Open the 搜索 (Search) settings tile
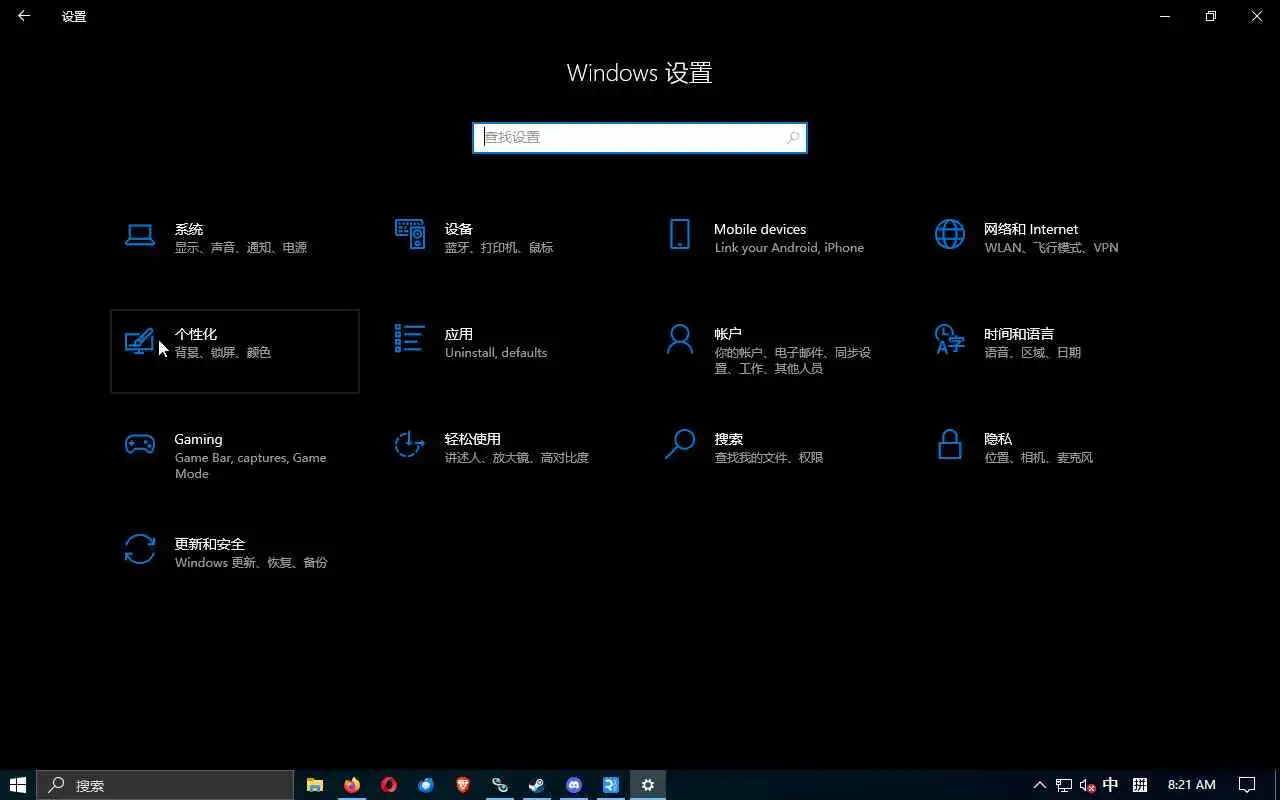The image size is (1280, 800). pos(774,456)
